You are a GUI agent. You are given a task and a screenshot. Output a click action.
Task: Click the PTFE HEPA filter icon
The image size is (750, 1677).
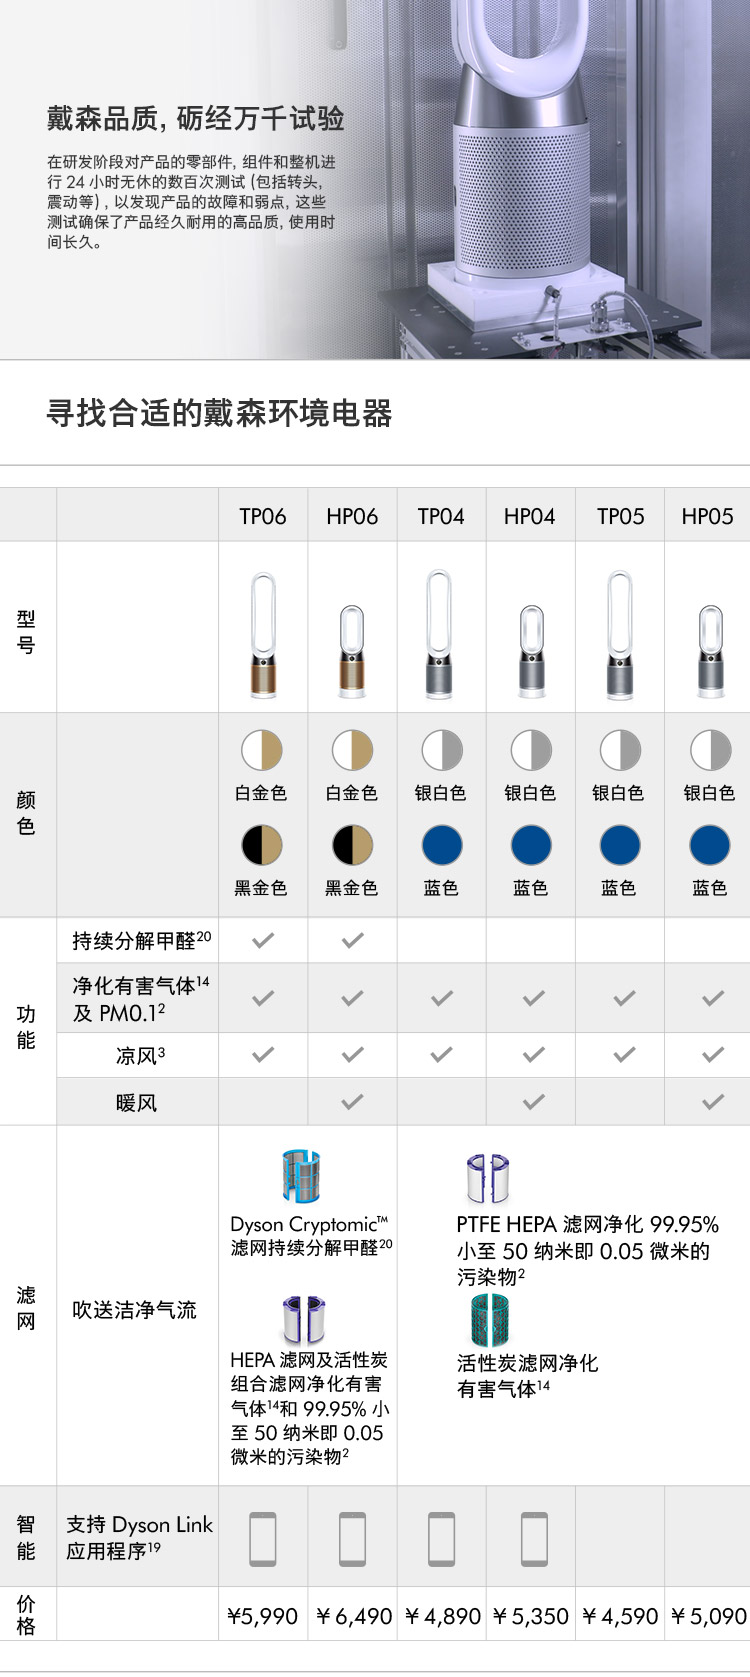488,1178
